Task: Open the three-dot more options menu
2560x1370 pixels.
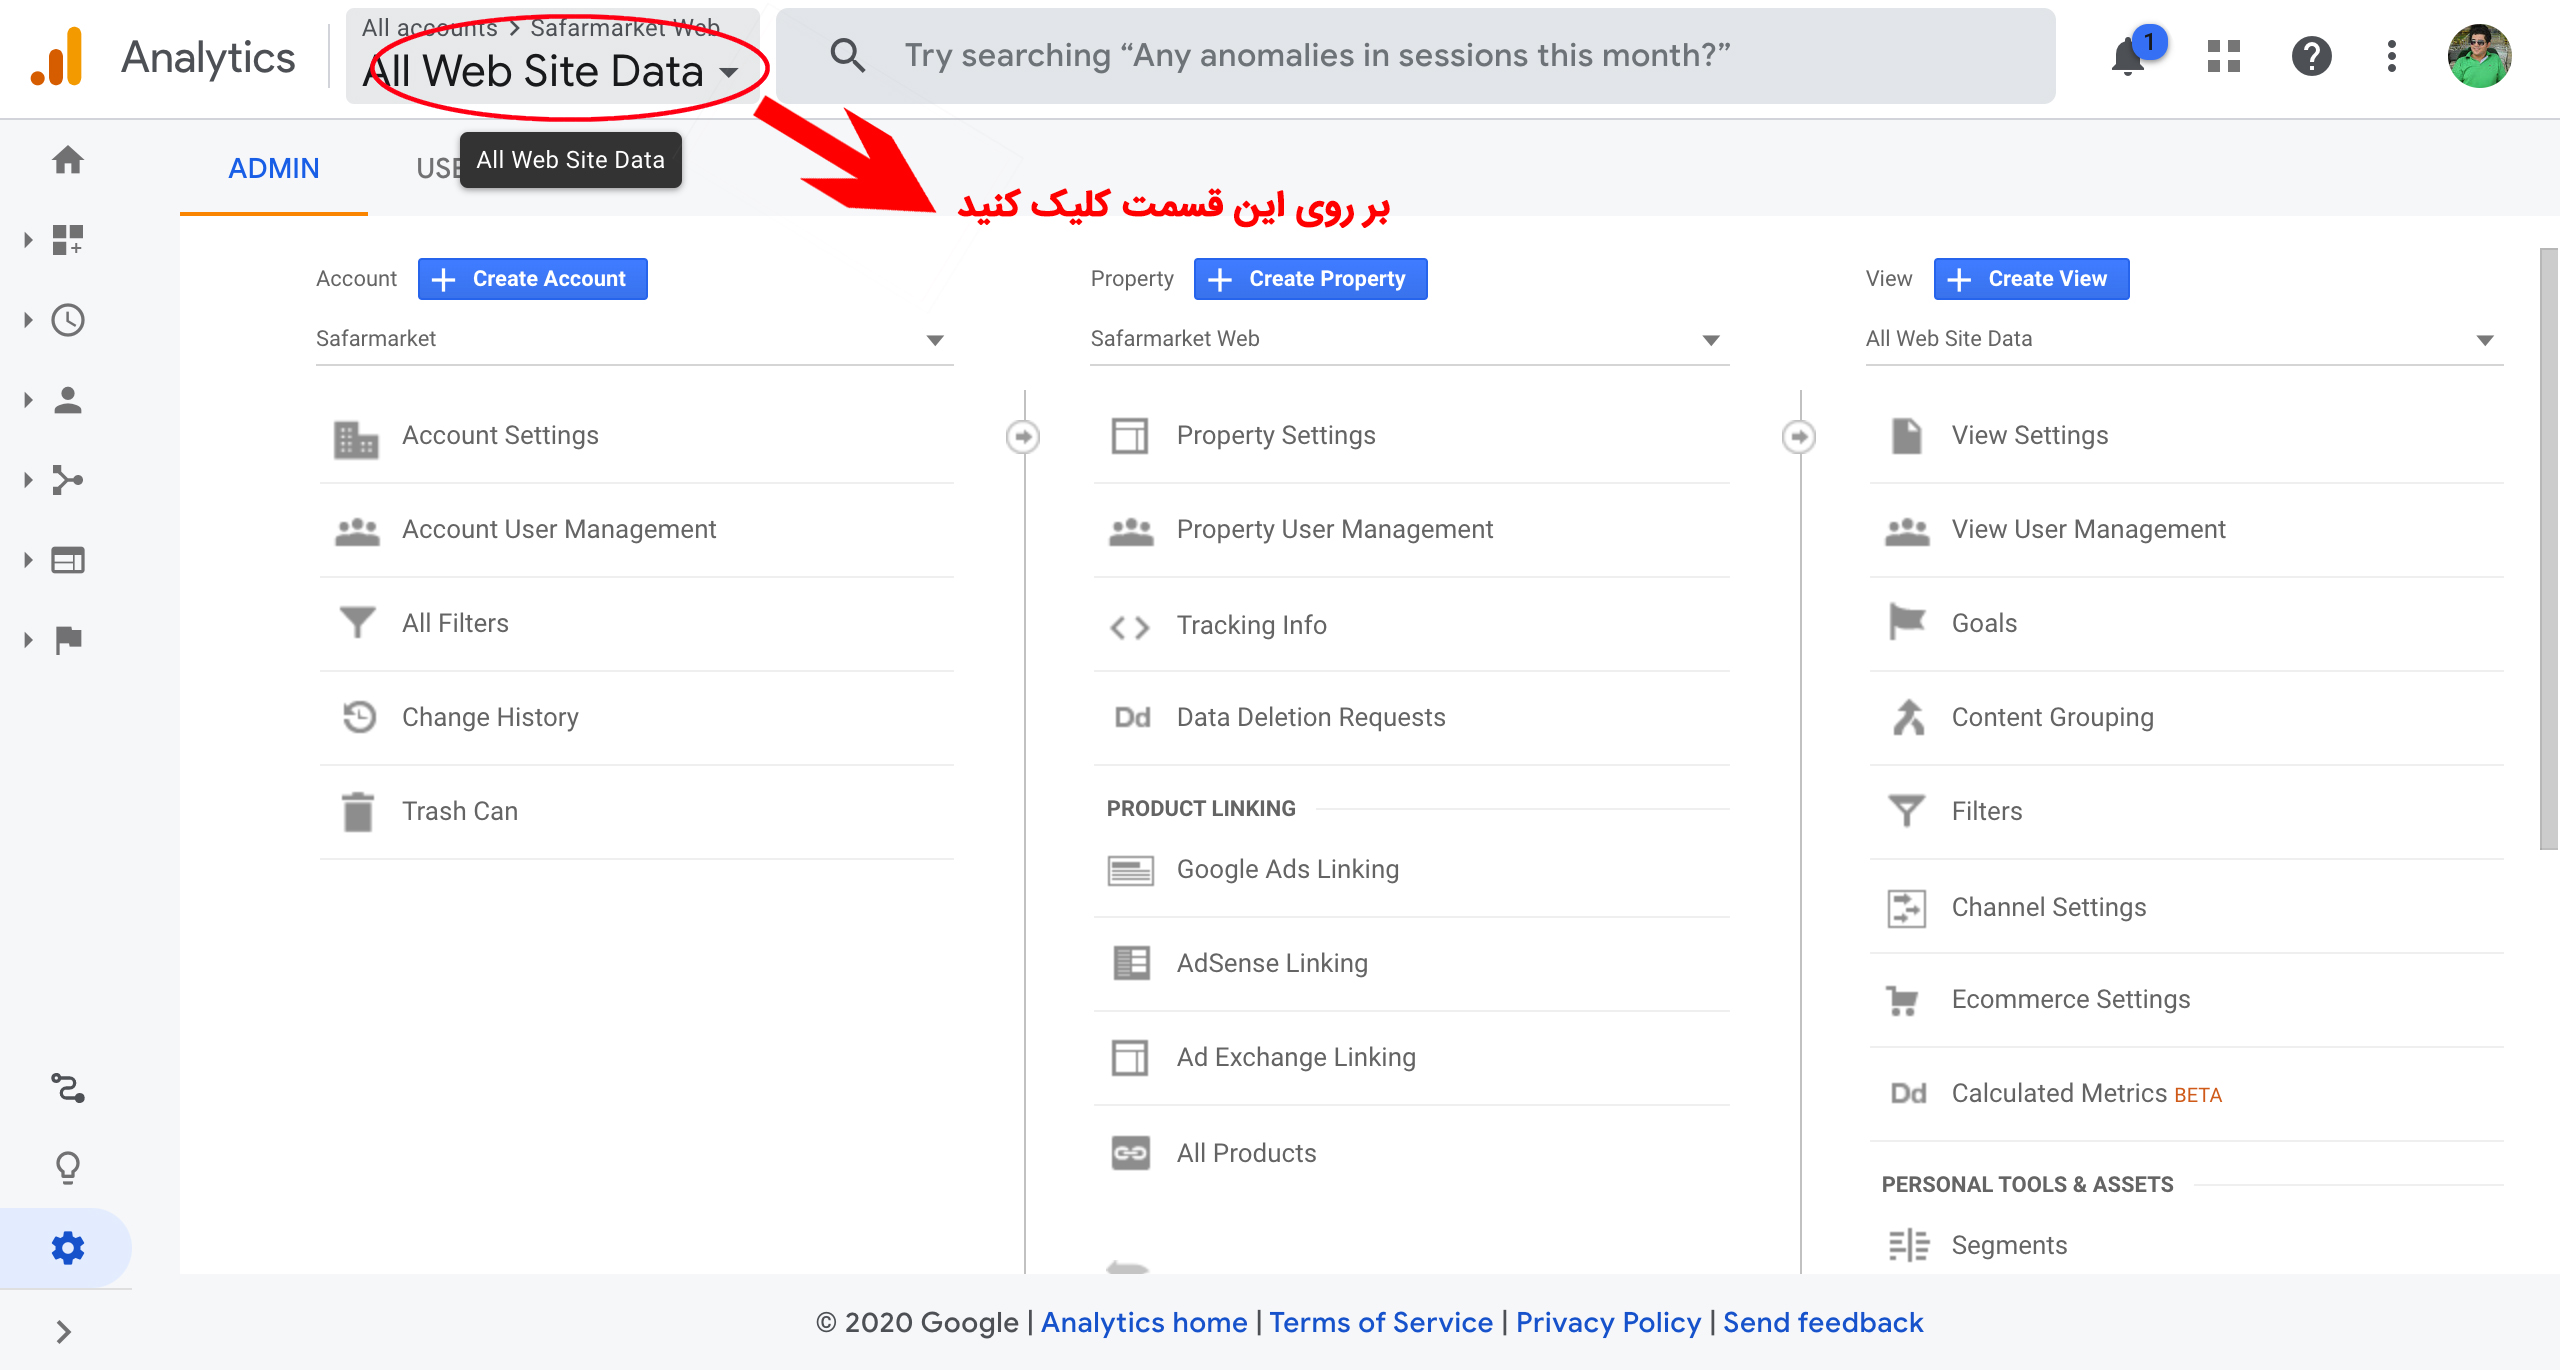Action: coord(2392,56)
